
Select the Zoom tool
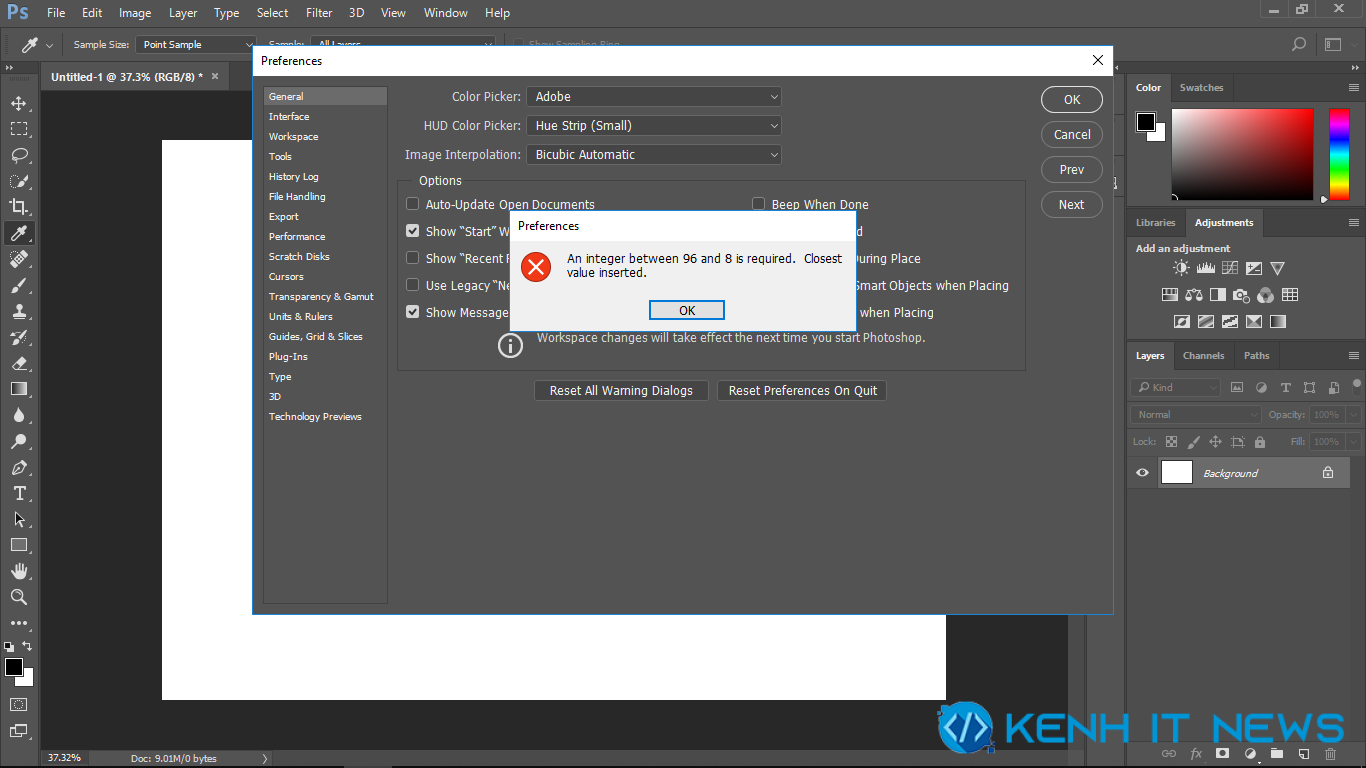click(x=18, y=597)
